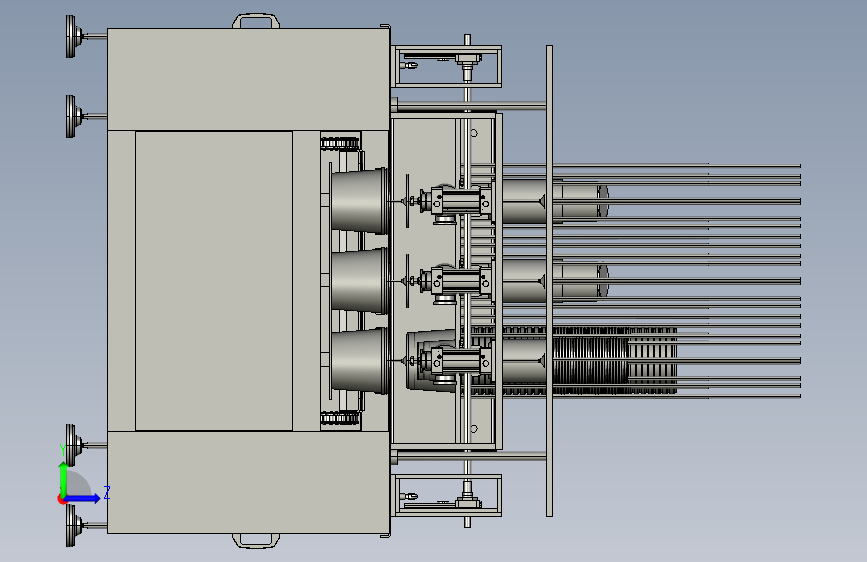Select the lifting handle on the cabinet bottom edge

point(255,540)
